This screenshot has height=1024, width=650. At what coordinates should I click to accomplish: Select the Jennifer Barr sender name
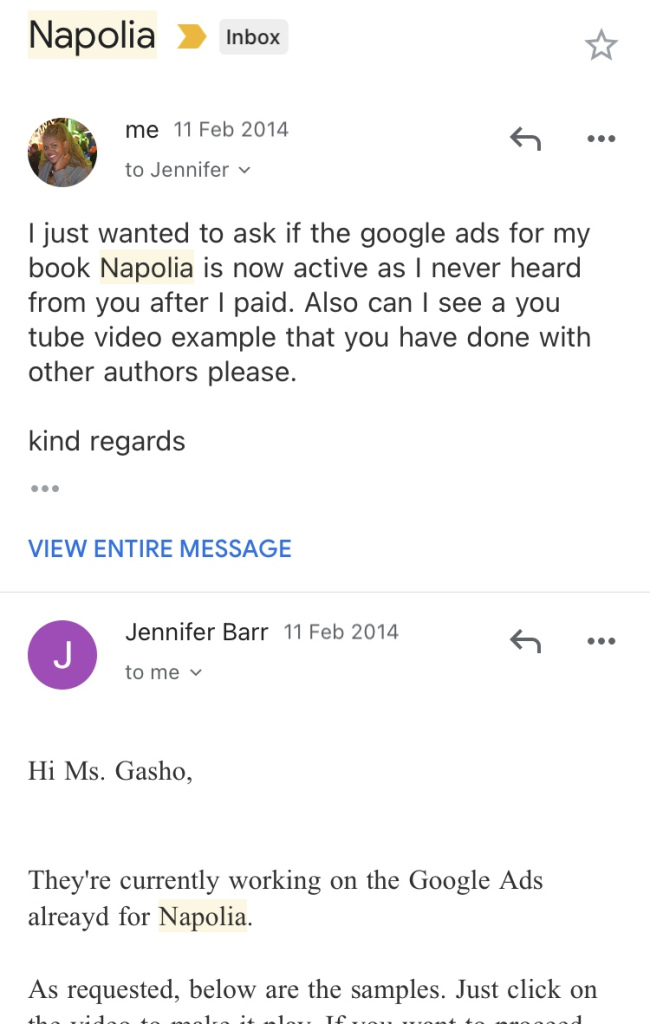(197, 632)
